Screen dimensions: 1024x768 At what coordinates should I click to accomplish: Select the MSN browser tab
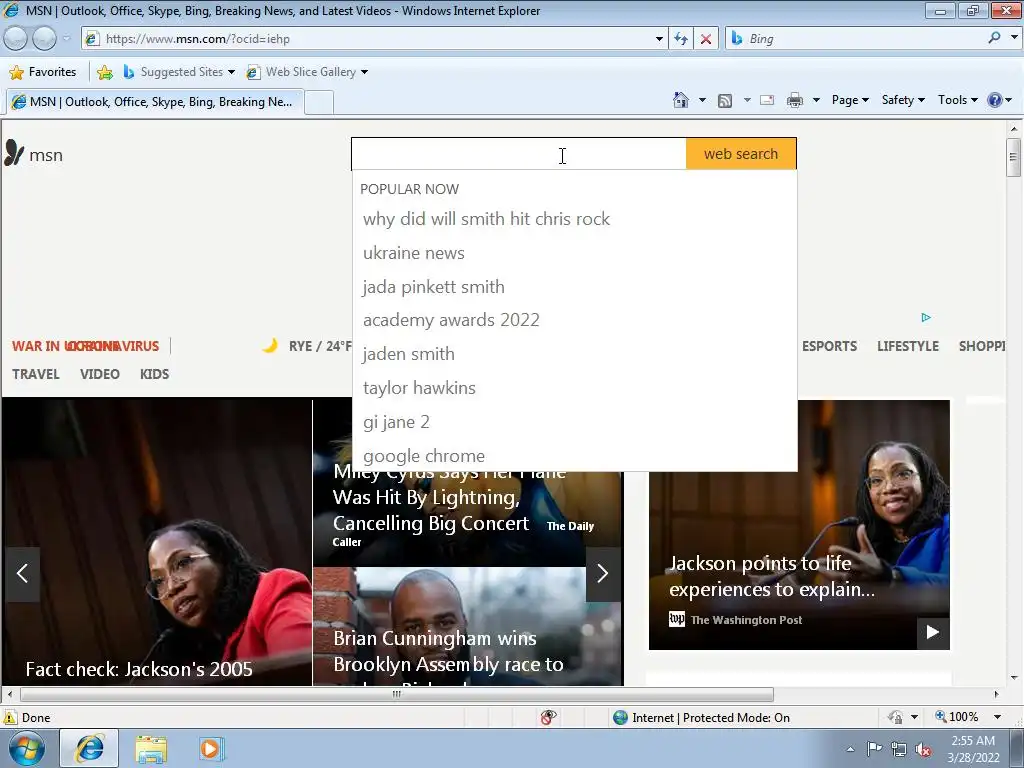[x=155, y=102]
